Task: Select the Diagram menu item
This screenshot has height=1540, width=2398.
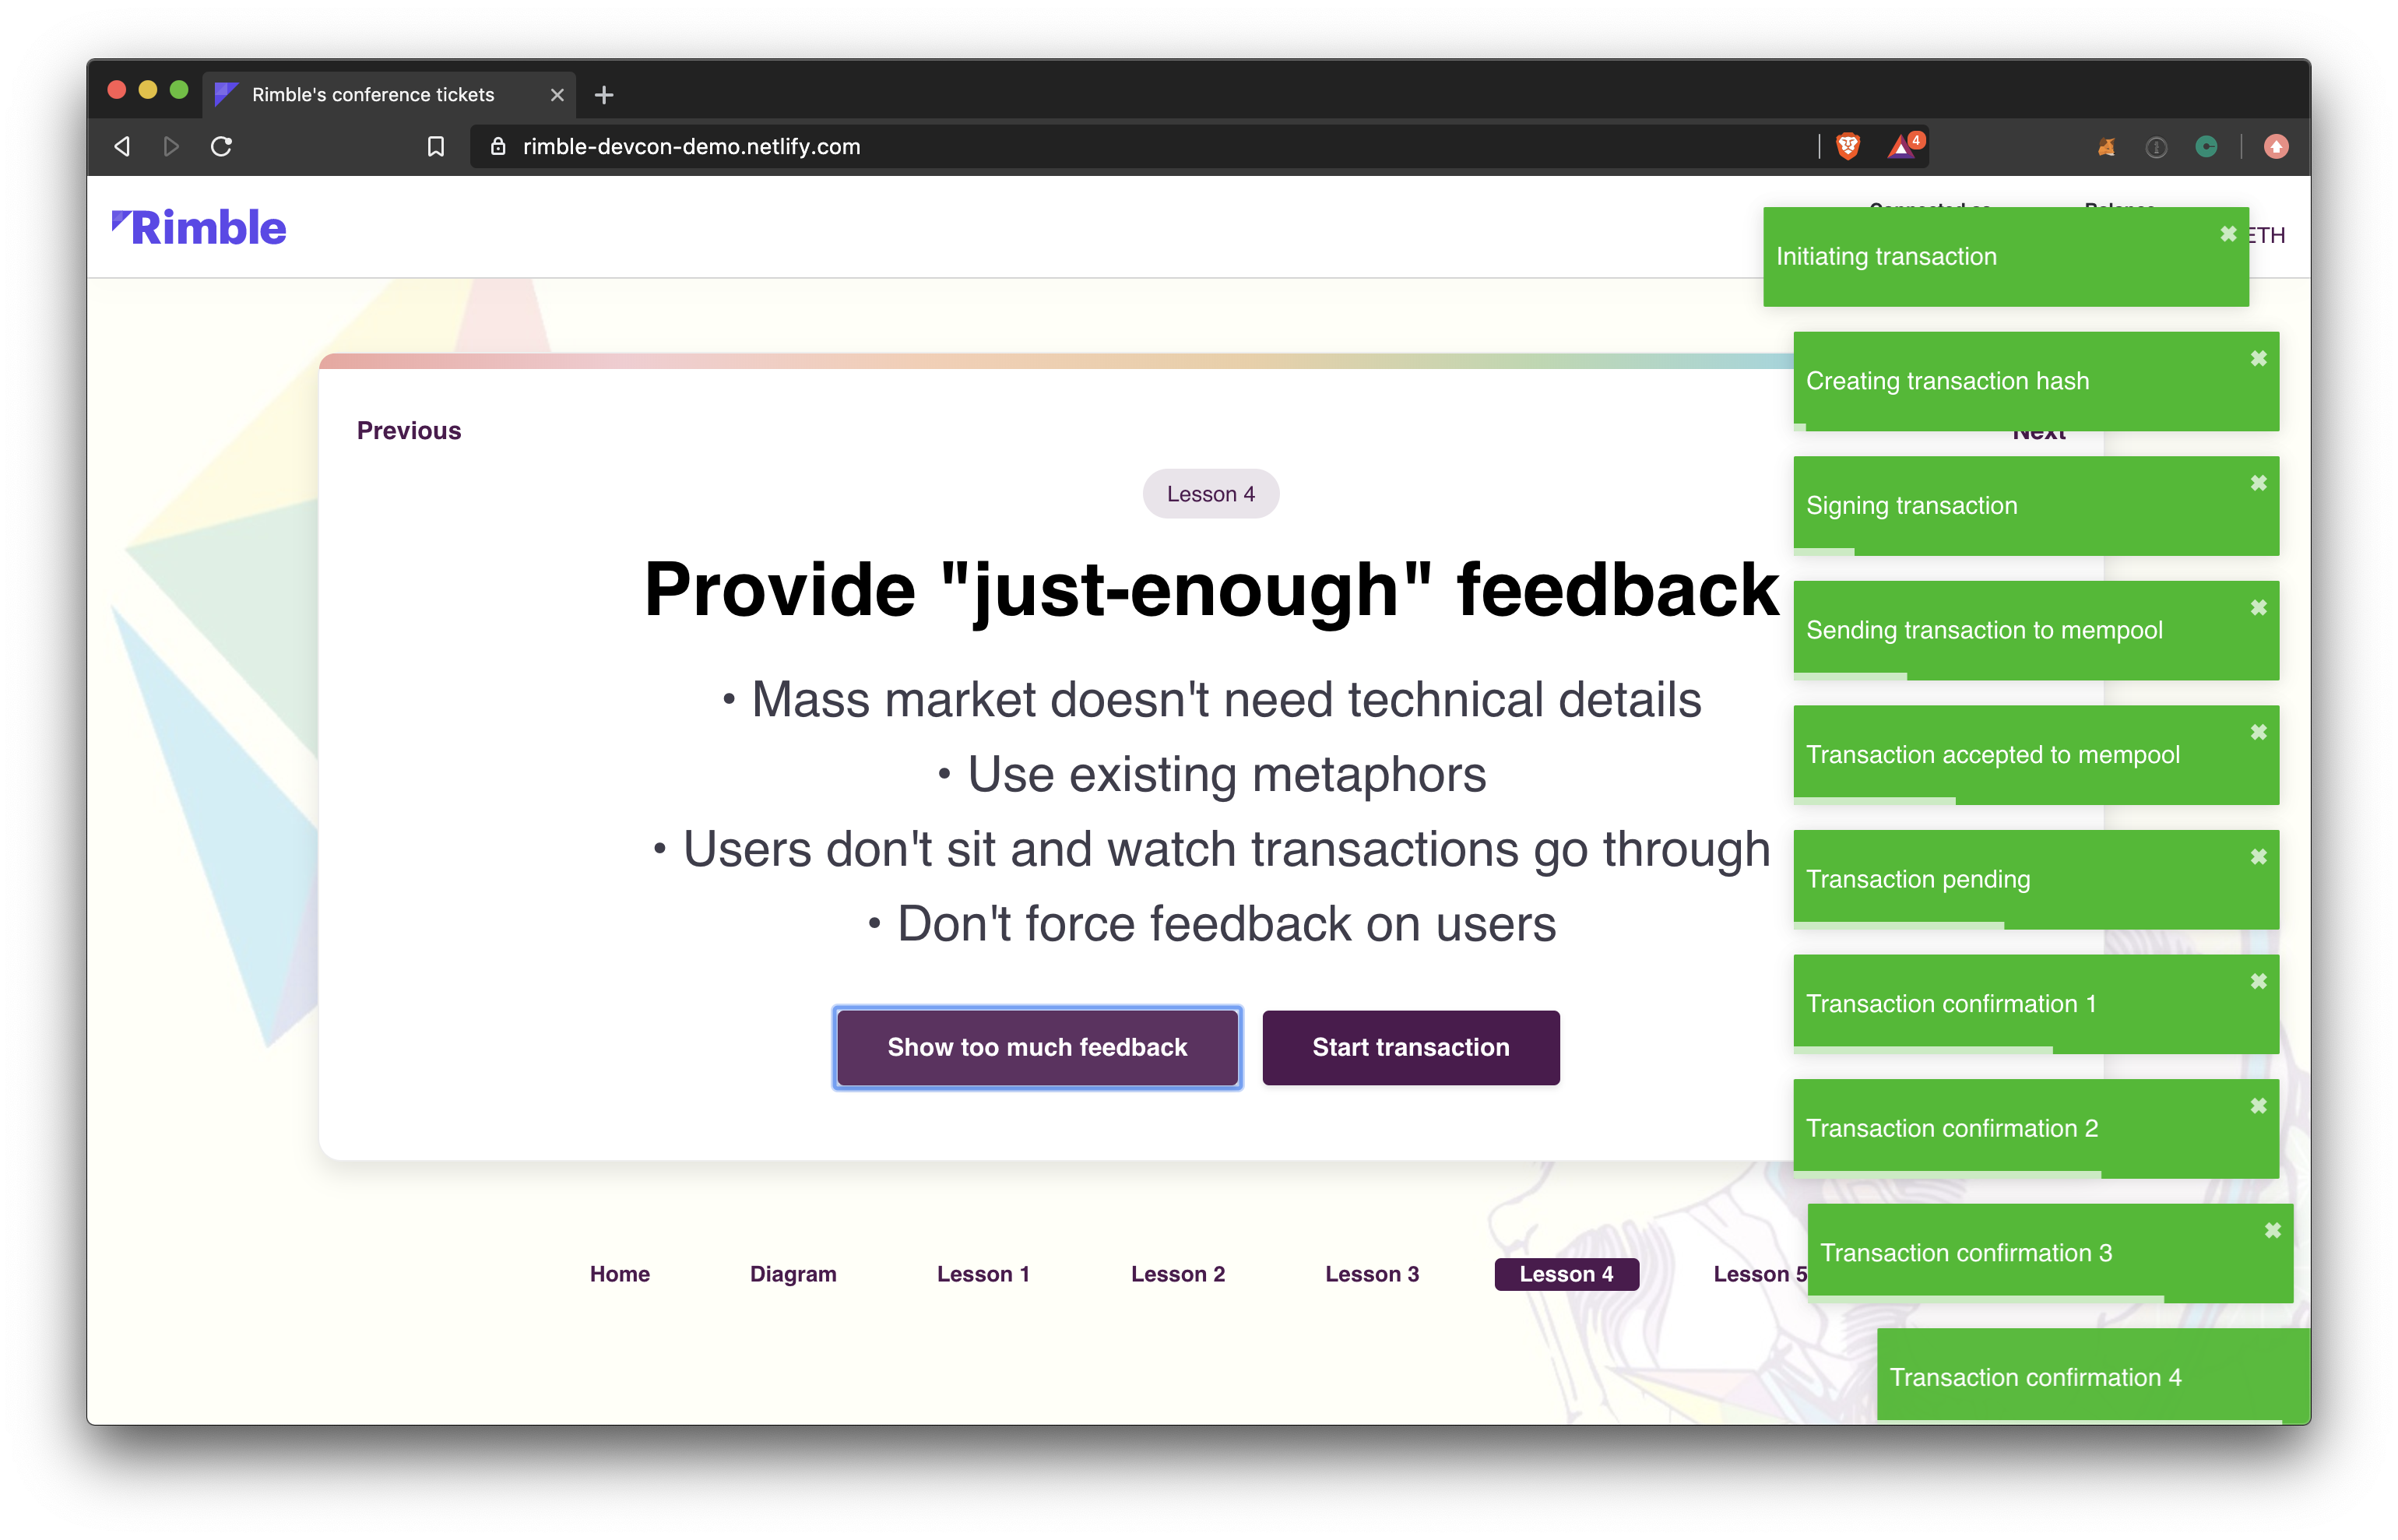Action: [x=792, y=1272]
